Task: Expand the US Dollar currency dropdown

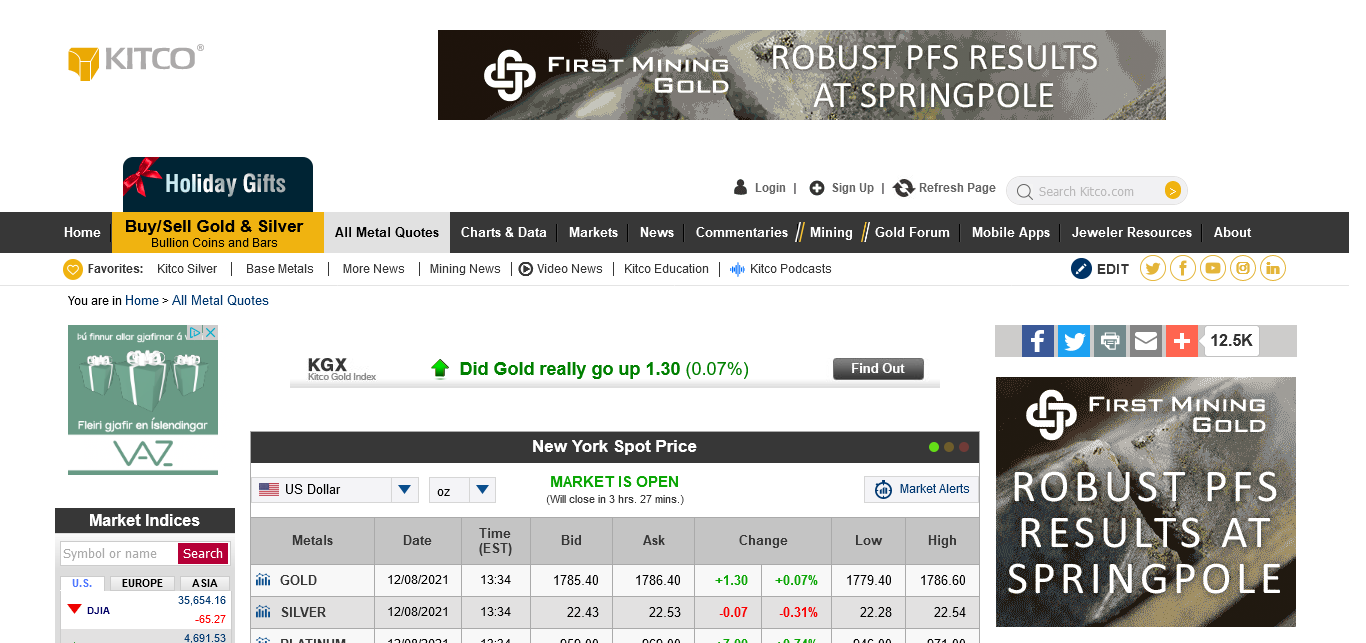Action: [404, 490]
